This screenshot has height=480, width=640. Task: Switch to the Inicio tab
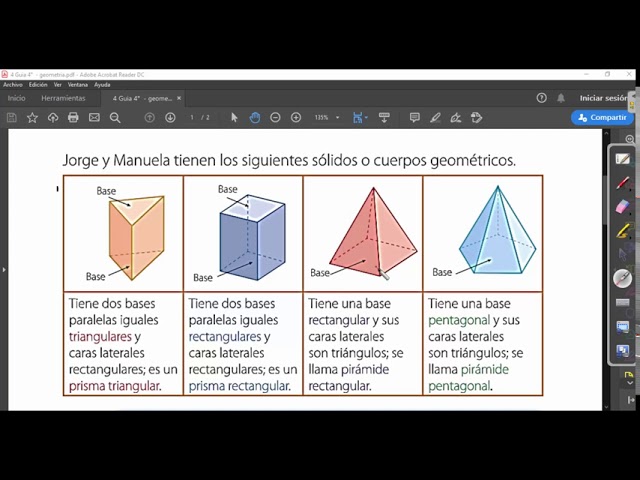pos(16,98)
